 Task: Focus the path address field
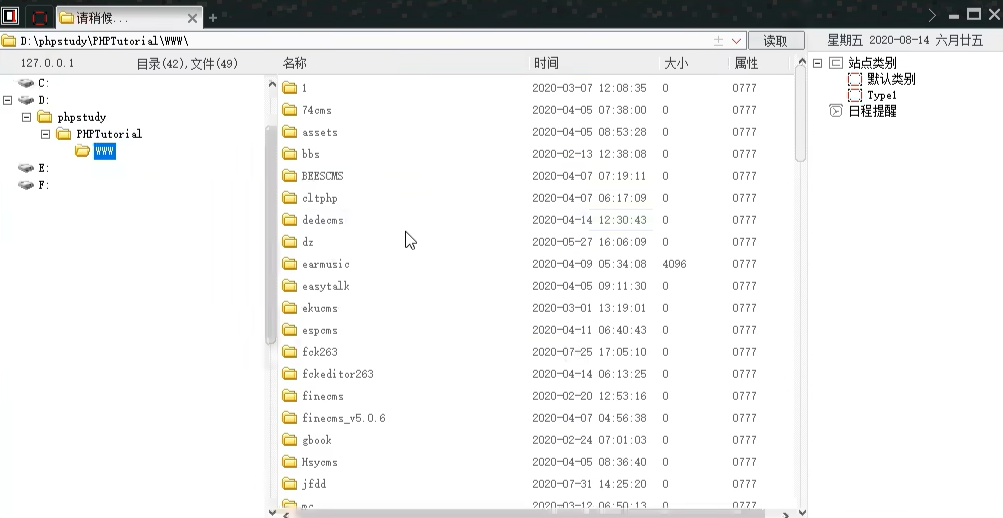(x=365, y=41)
